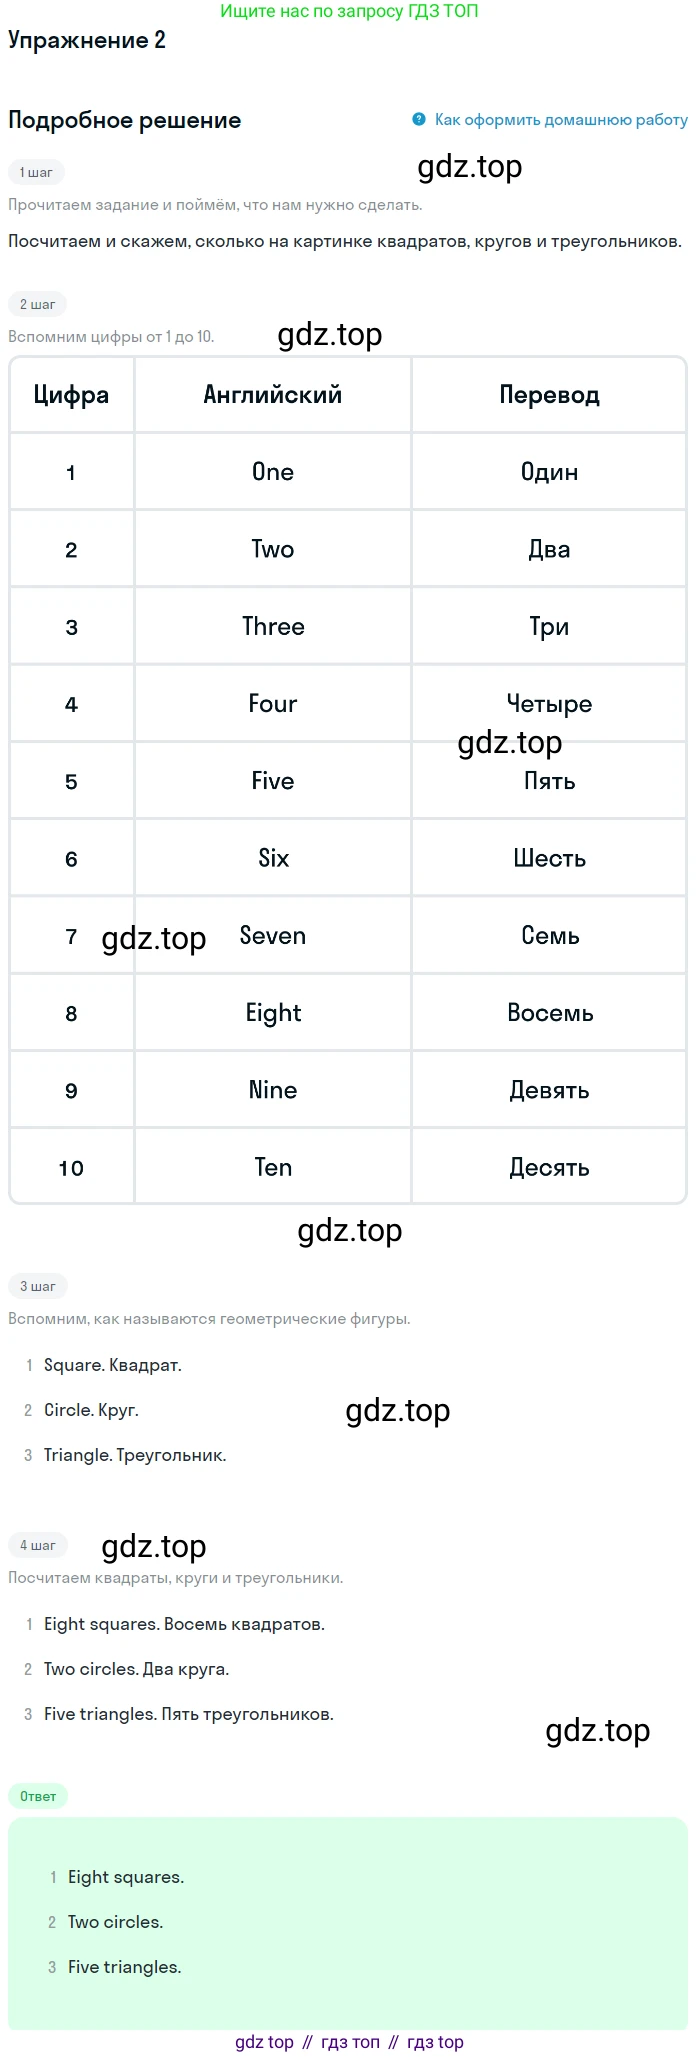Click the "Цифра" column header
The height and width of the screenshot is (2057, 700).
point(71,396)
